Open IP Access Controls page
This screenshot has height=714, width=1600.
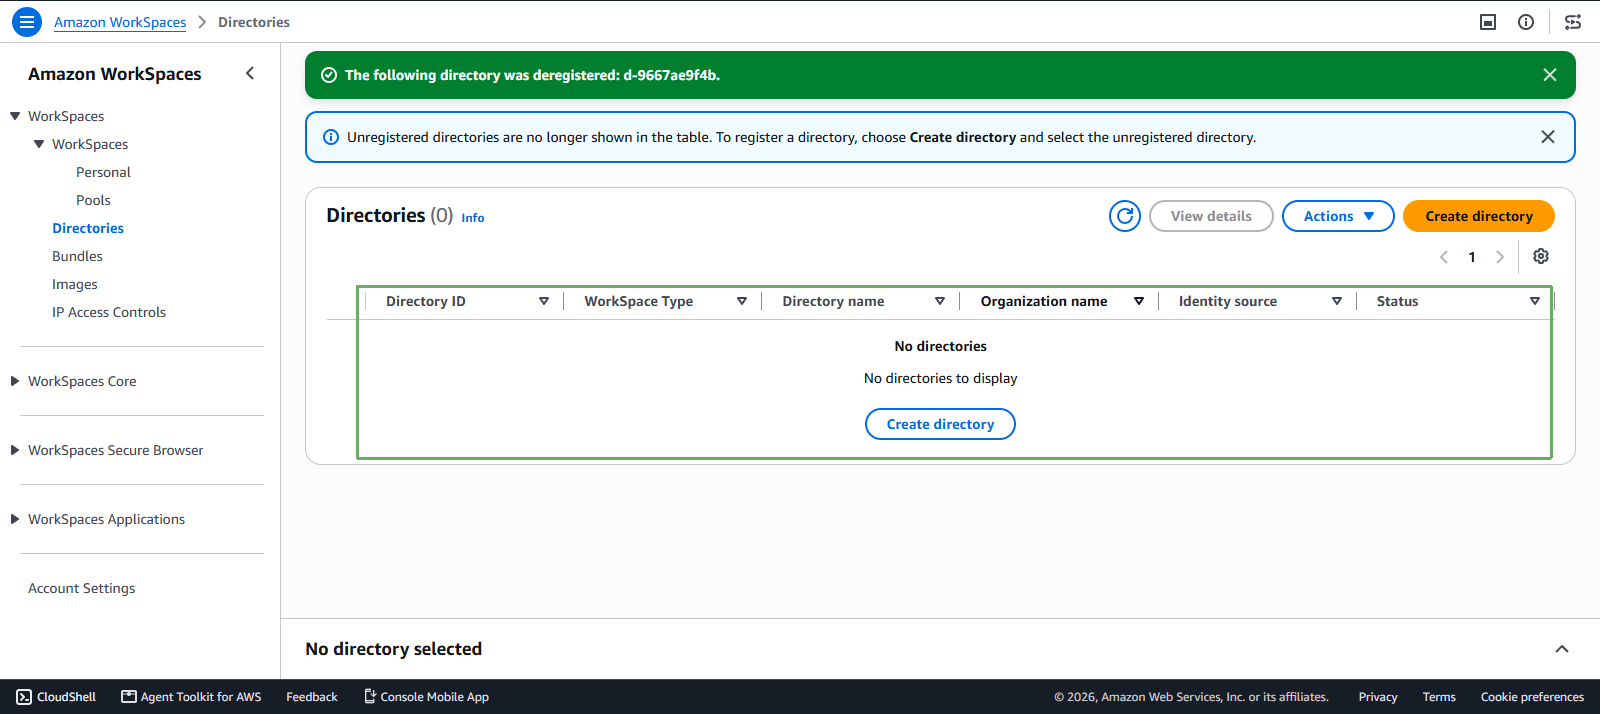coord(109,312)
